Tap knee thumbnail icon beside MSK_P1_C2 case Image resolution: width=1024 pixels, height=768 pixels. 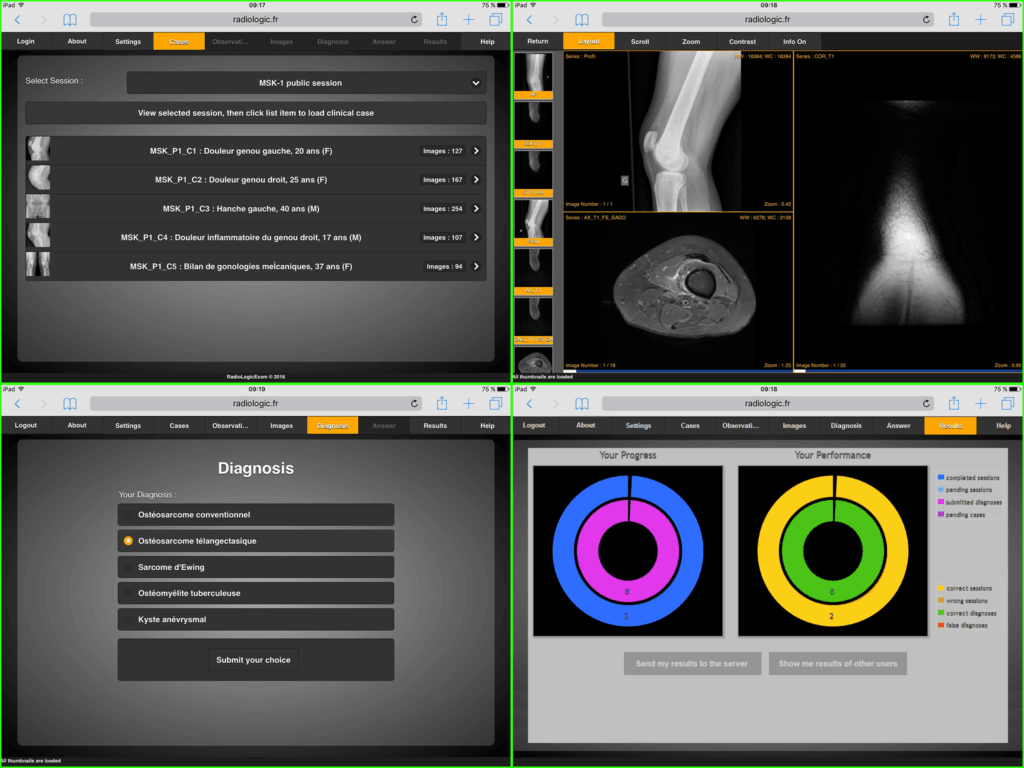pos(38,179)
